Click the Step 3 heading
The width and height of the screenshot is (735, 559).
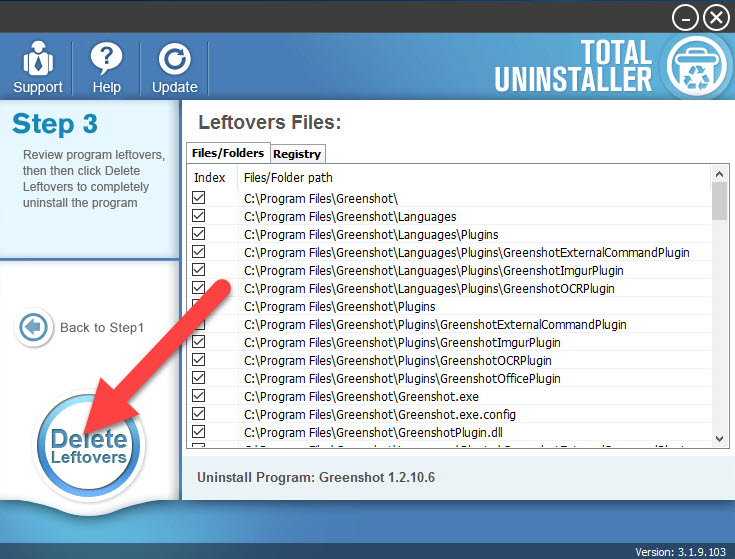55,124
